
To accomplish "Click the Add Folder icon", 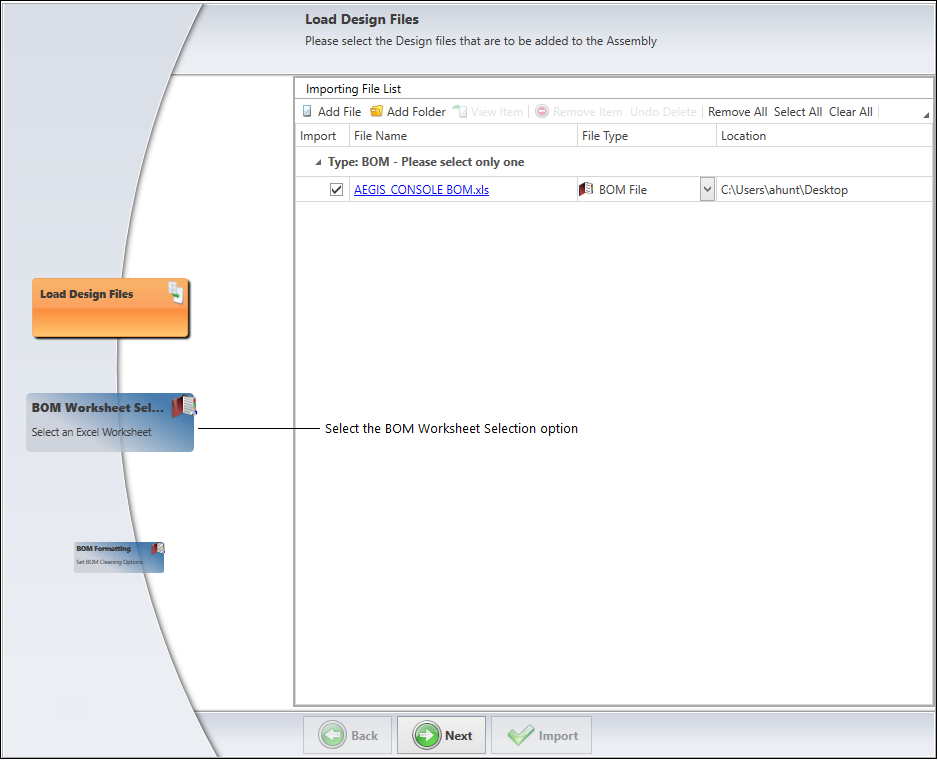I will click(377, 111).
